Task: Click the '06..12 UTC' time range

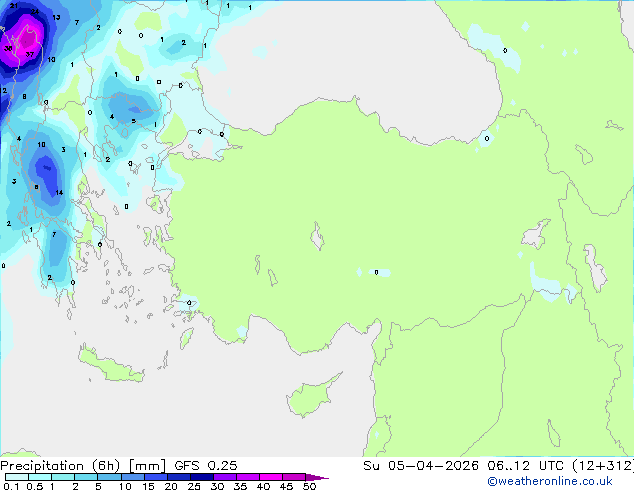Action: coord(526,466)
